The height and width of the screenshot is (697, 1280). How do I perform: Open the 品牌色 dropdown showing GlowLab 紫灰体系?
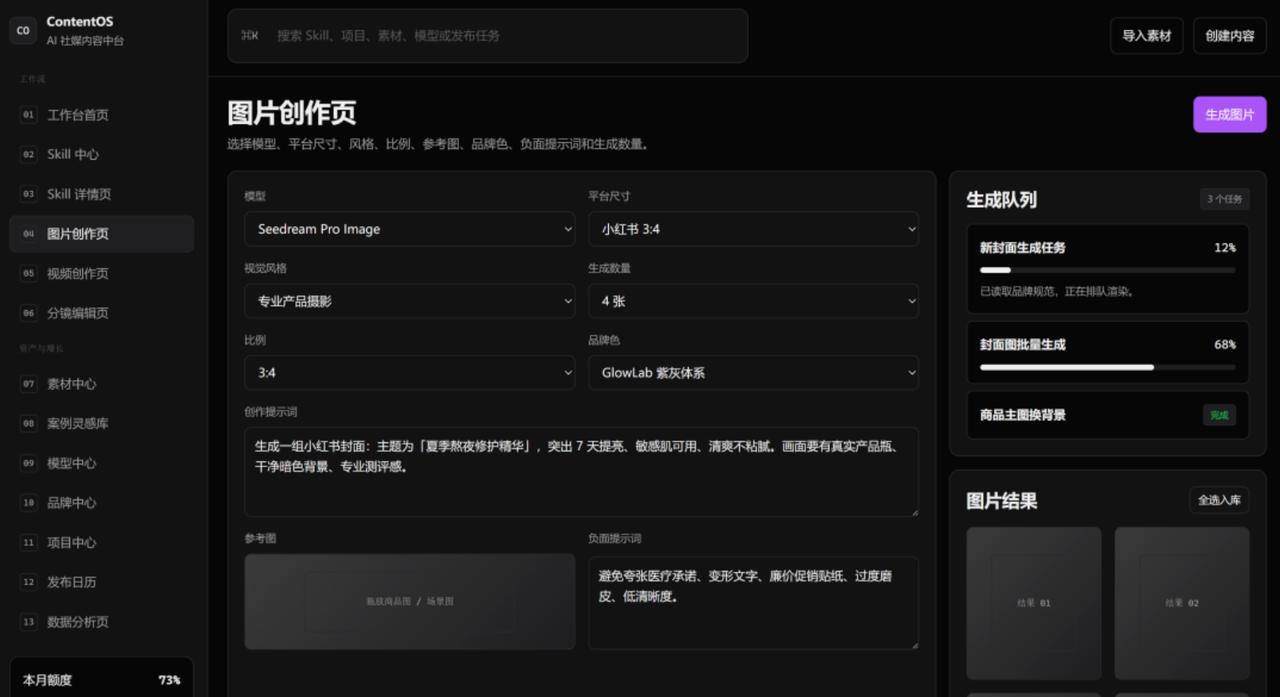pyautogui.click(x=753, y=373)
